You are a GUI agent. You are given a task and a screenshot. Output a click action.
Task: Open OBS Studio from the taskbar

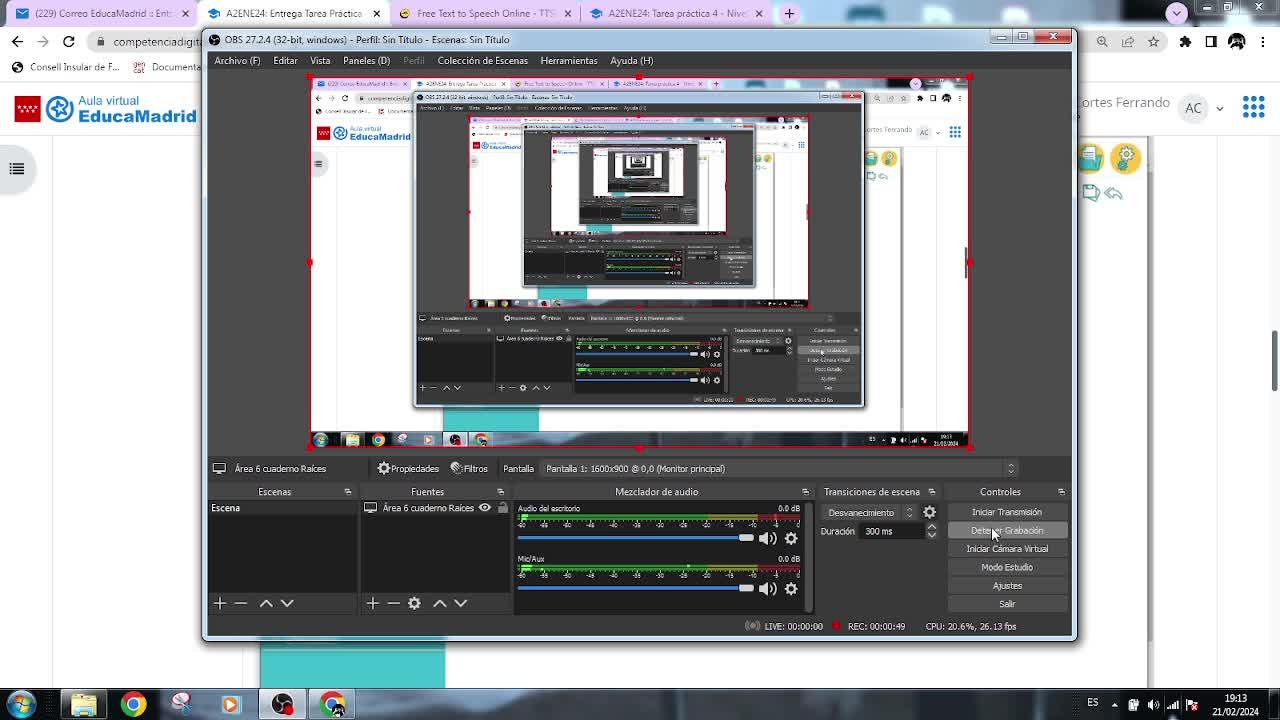point(282,704)
